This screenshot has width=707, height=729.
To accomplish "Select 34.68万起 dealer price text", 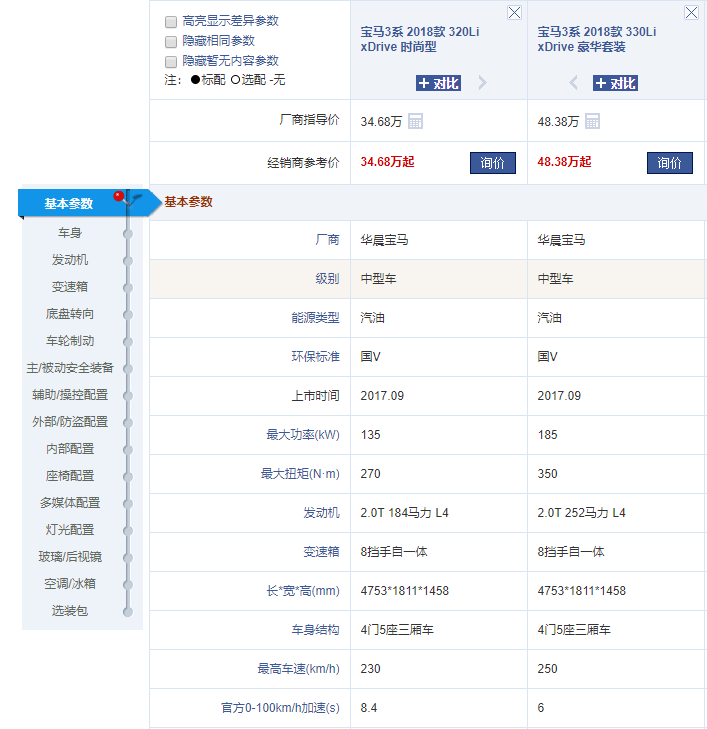I will (x=387, y=162).
